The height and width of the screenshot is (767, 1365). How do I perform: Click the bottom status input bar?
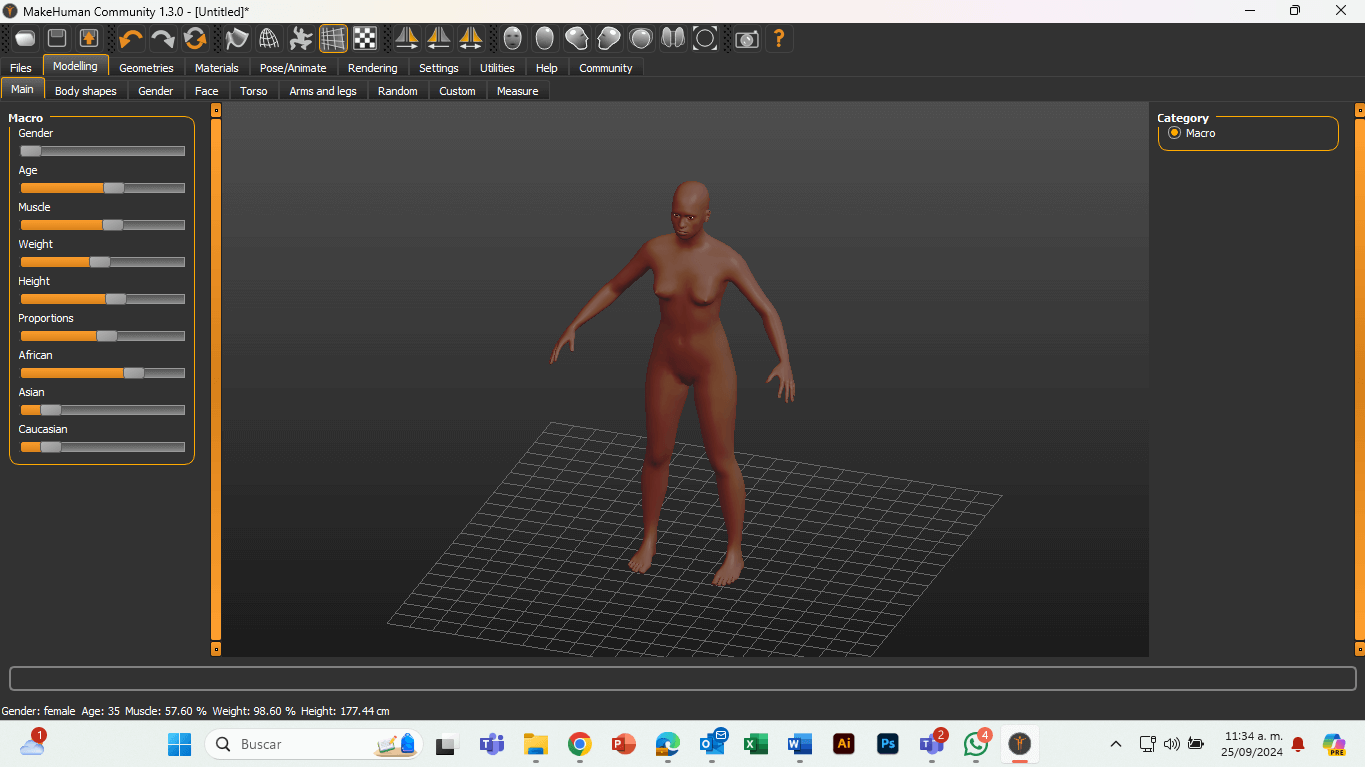[683, 679]
